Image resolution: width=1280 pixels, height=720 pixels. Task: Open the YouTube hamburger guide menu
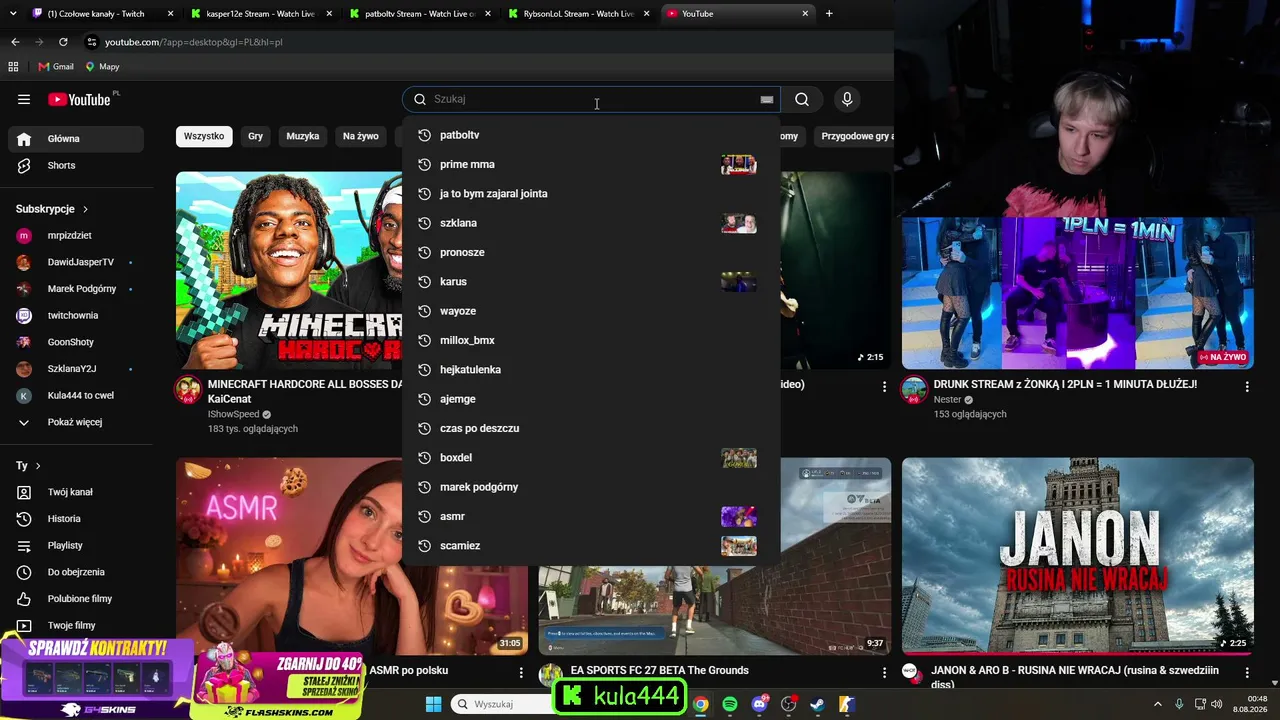click(24, 99)
